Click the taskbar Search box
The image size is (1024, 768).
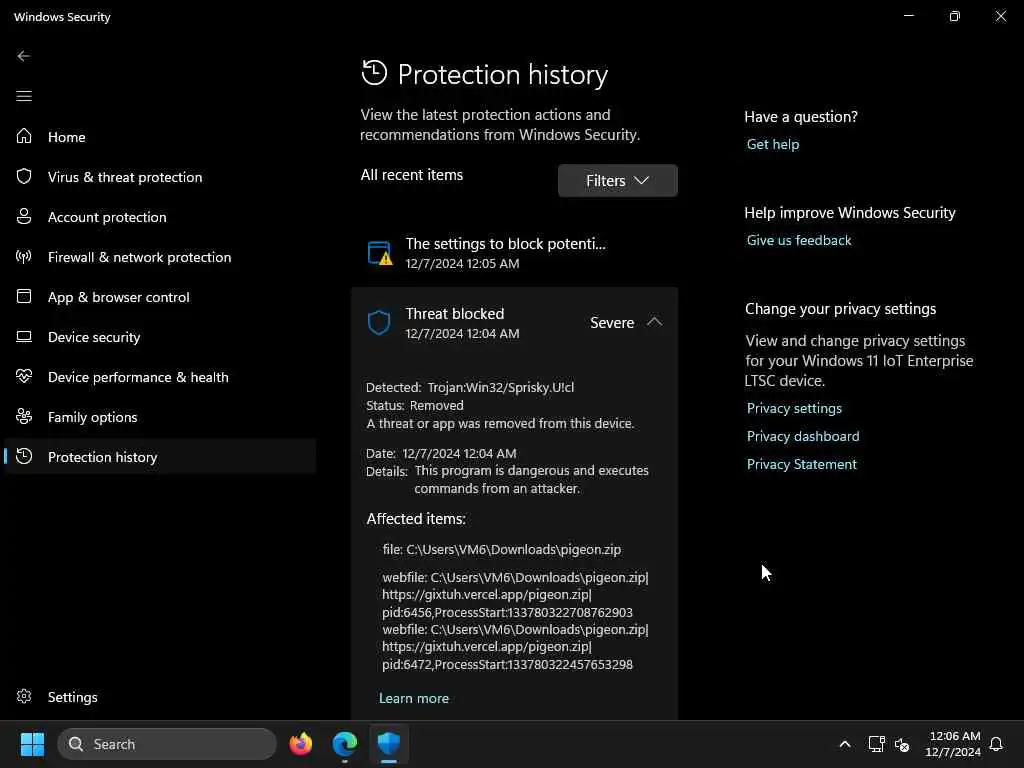(167, 744)
